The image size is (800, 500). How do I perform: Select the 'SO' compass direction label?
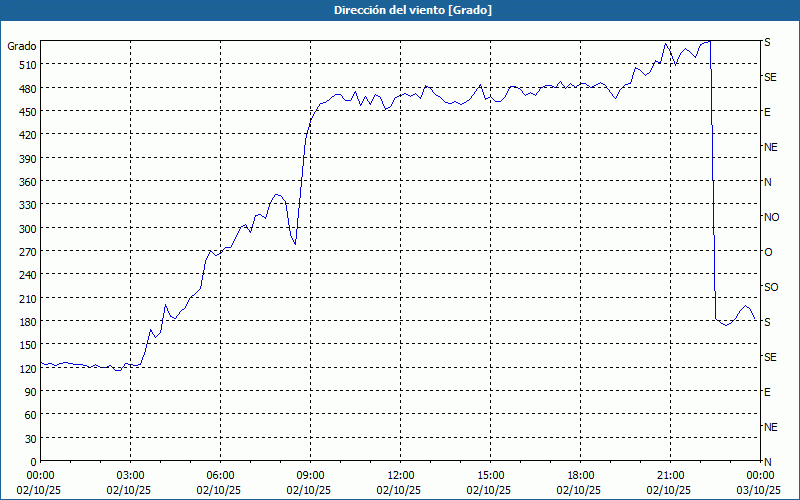(x=770, y=287)
